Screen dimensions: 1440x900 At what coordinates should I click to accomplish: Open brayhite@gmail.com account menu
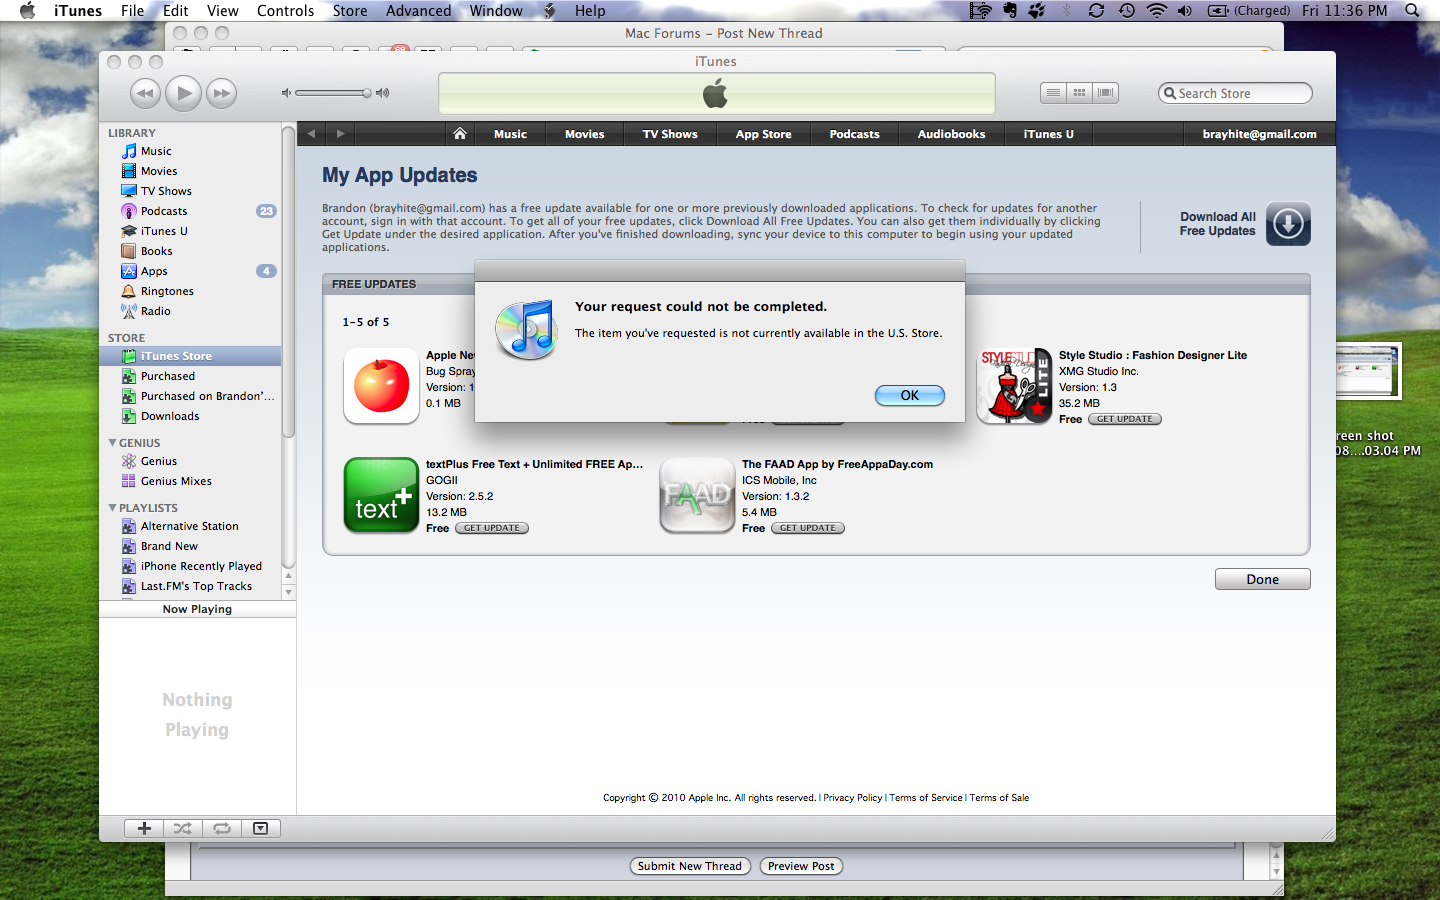coord(1260,134)
